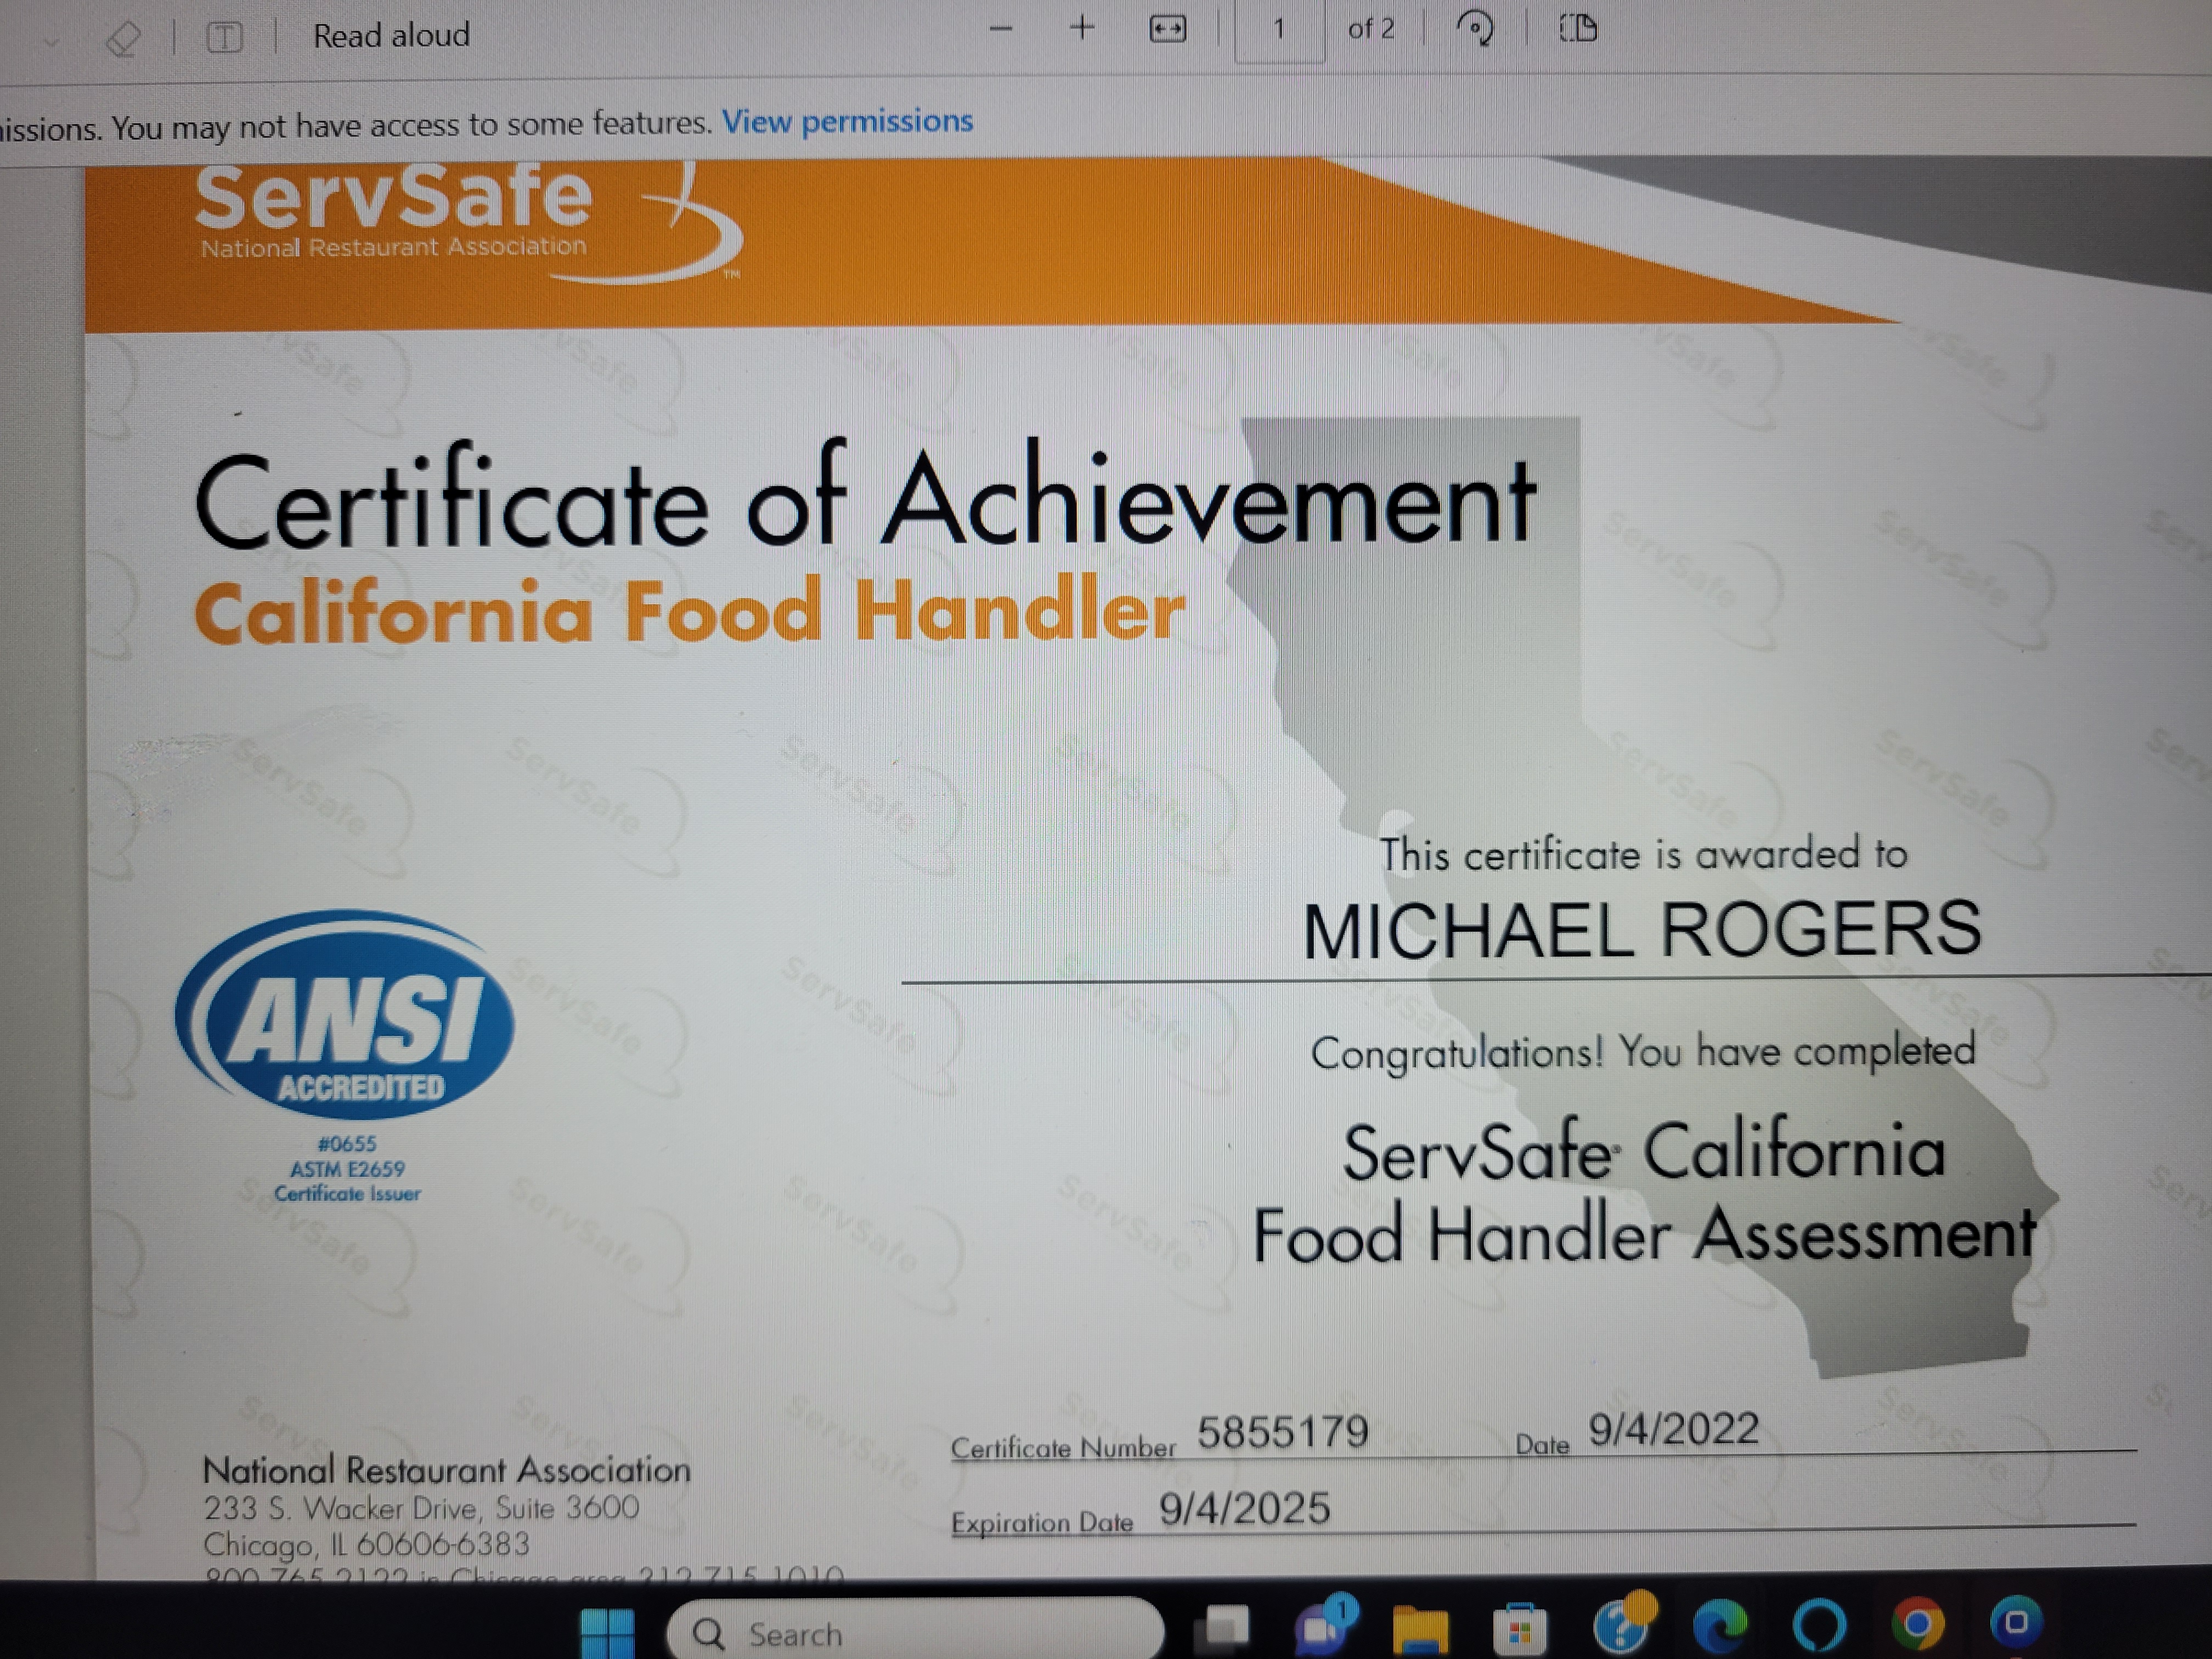The height and width of the screenshot is (1659, 2212).
Task: Launch Google Chrome from taskbar
Action: click(1917, 1625)
